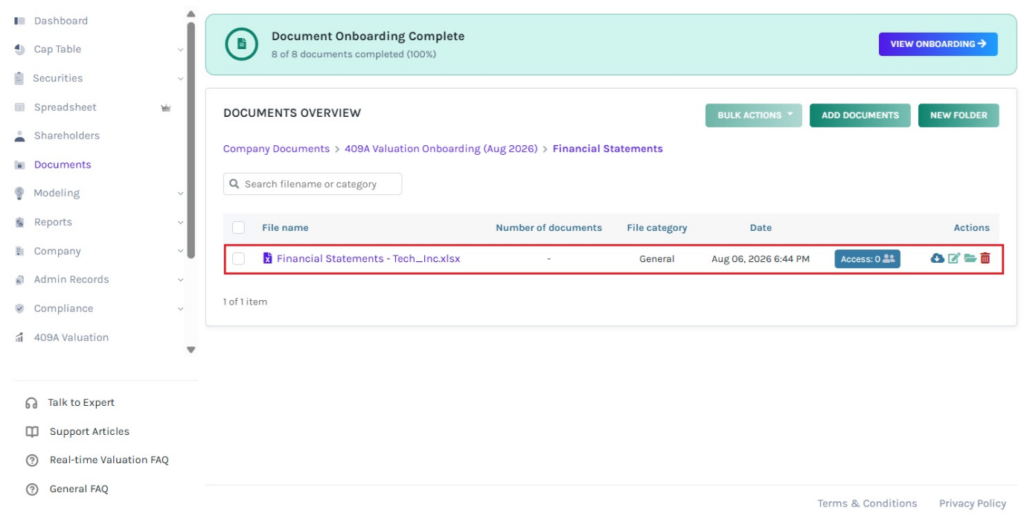Click the download cloud icon for Financial Statements file
Image resolution: width=1024 pixels, height=522 pixels.
click(937, 258)
